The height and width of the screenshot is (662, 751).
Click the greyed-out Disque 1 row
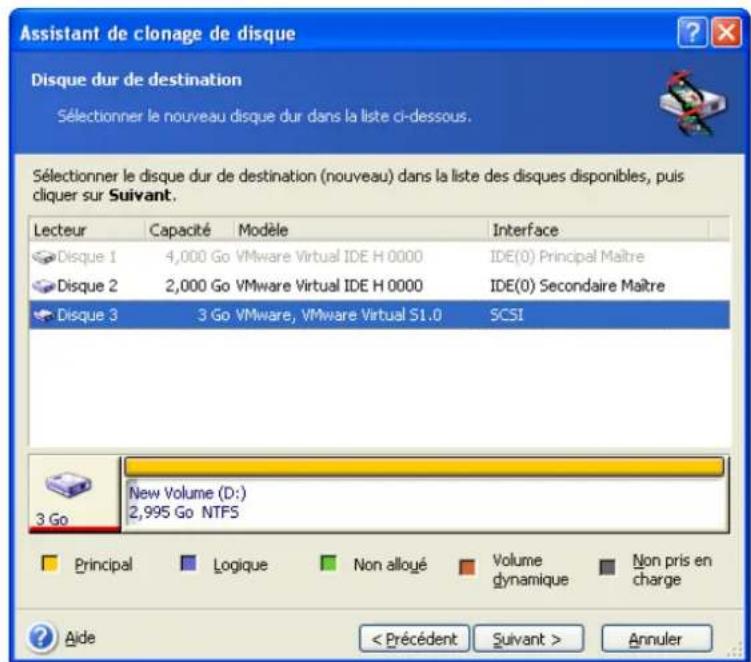click(x=379, y=257)
